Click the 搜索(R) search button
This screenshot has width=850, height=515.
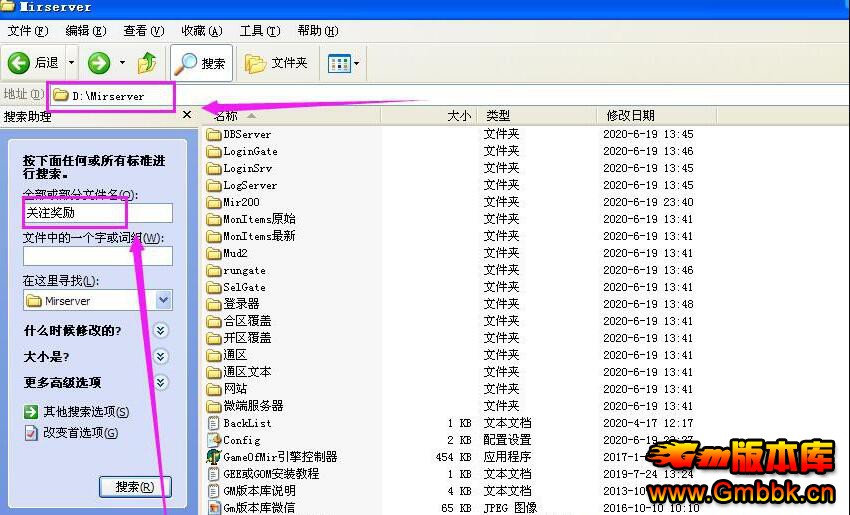135,487
